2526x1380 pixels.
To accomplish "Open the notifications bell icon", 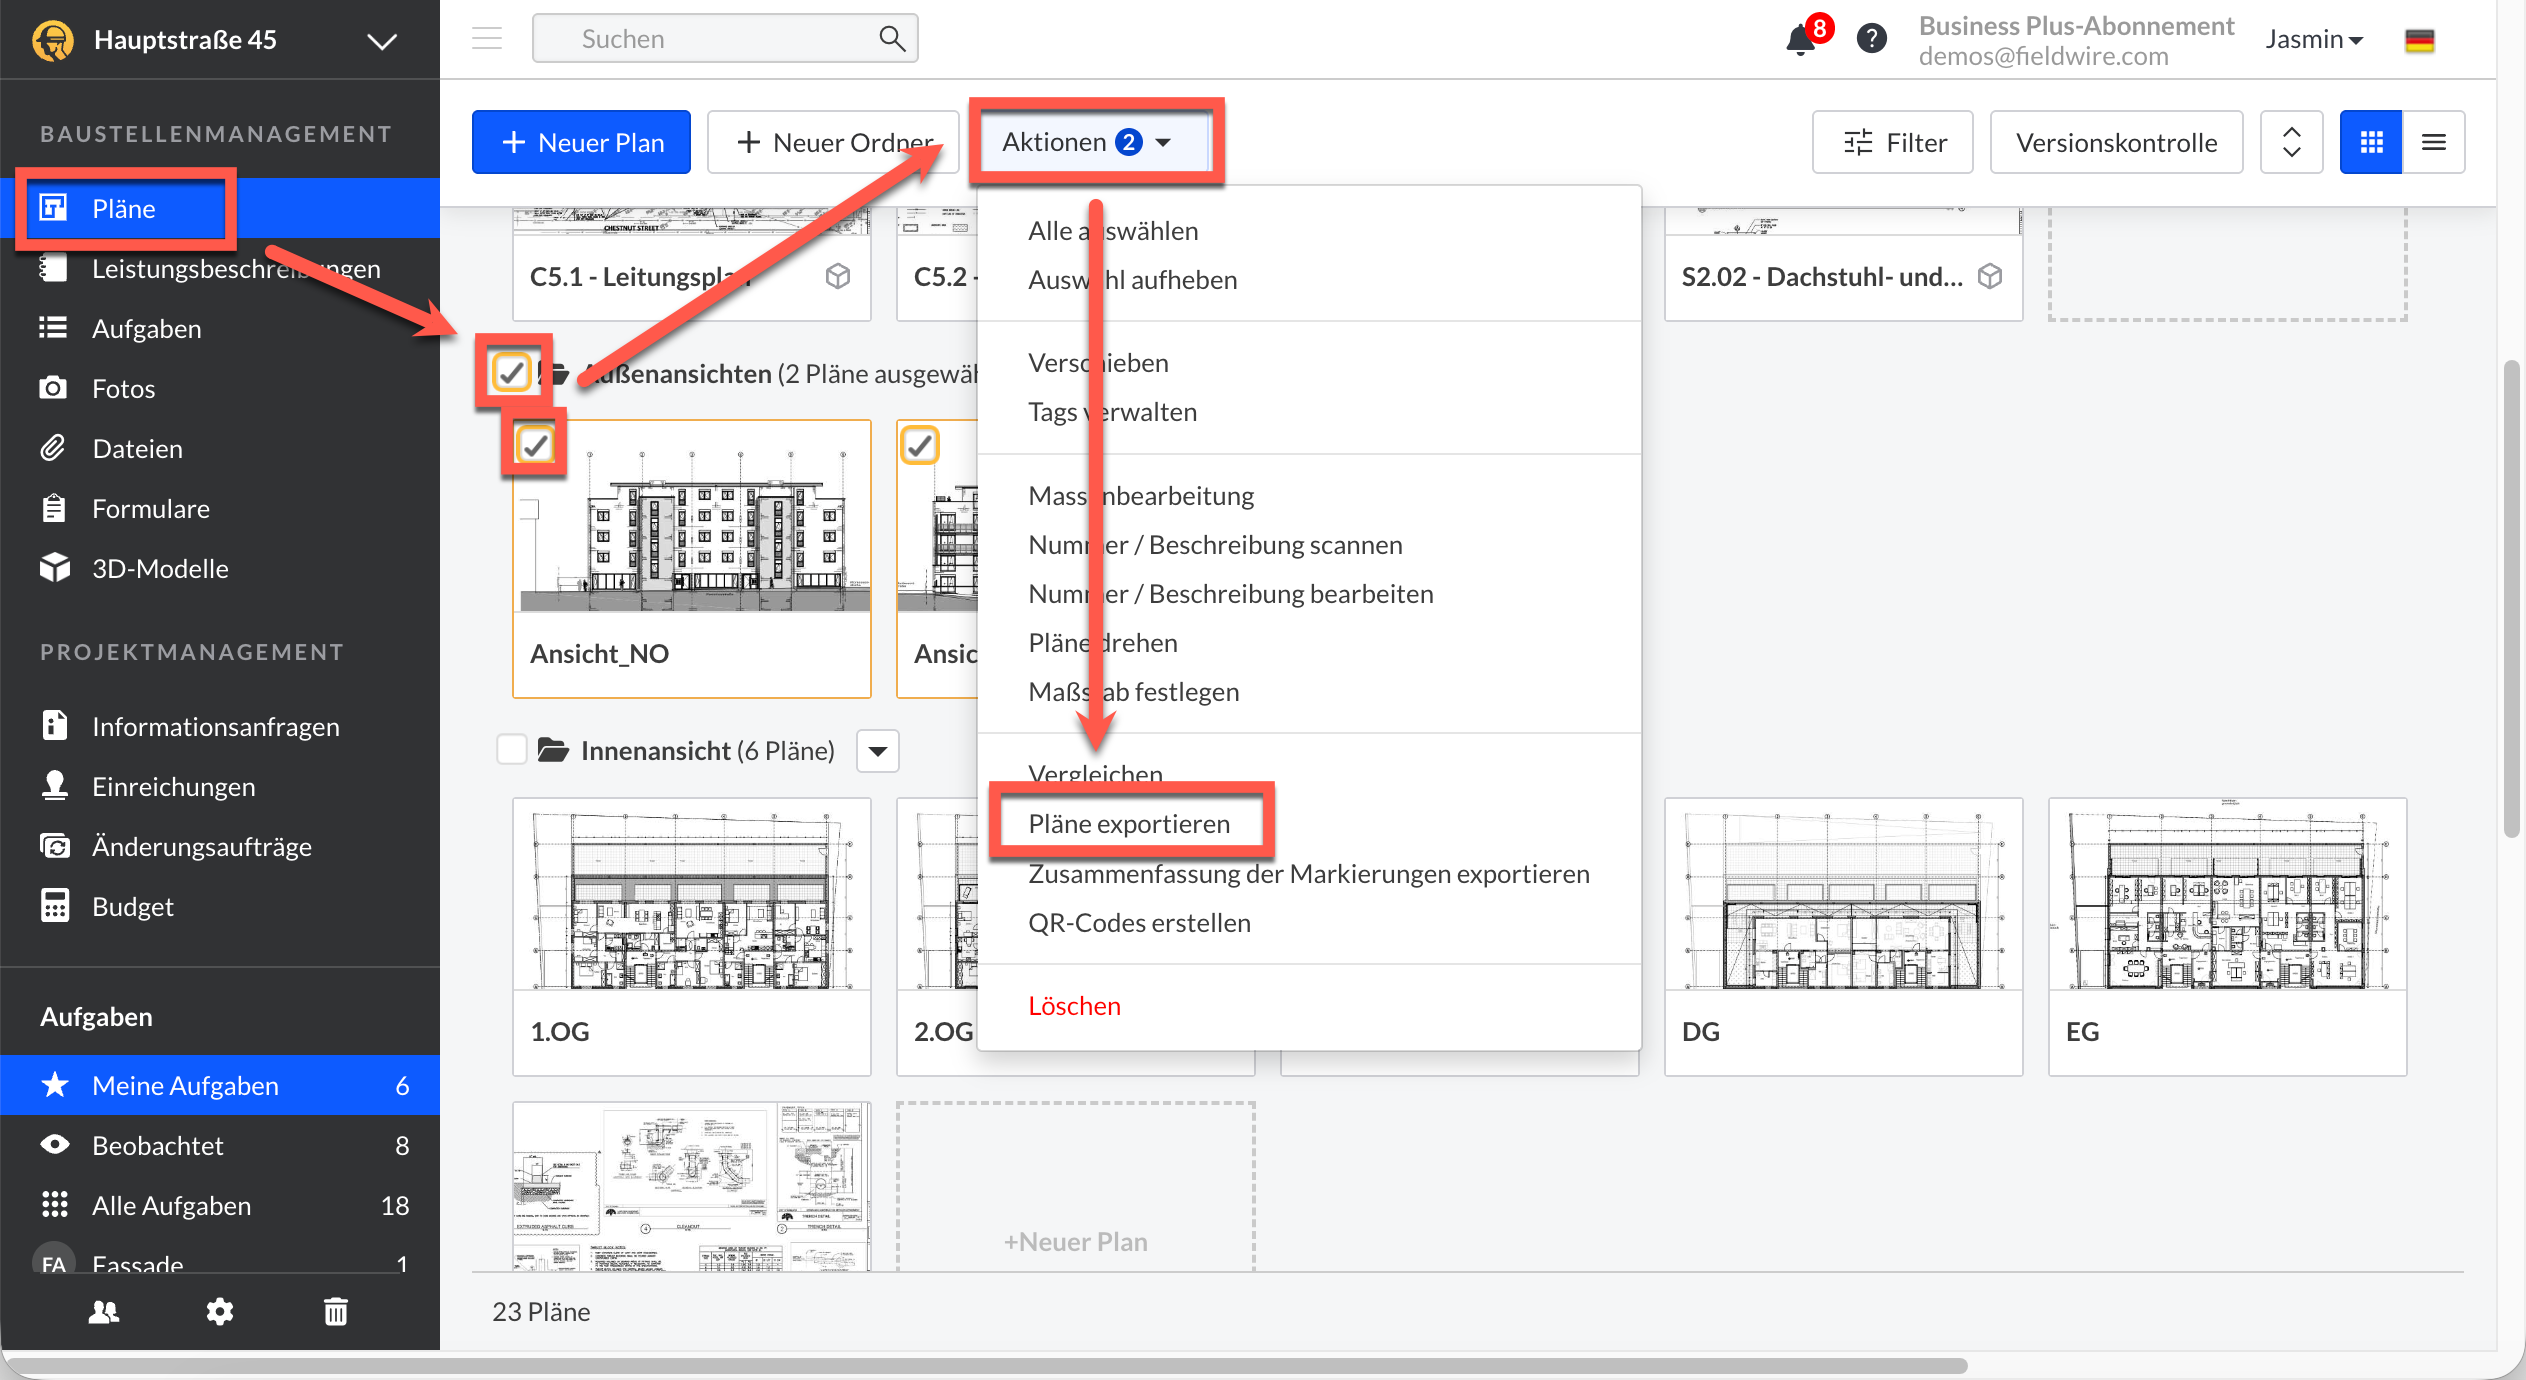I will coord(1801,40).
